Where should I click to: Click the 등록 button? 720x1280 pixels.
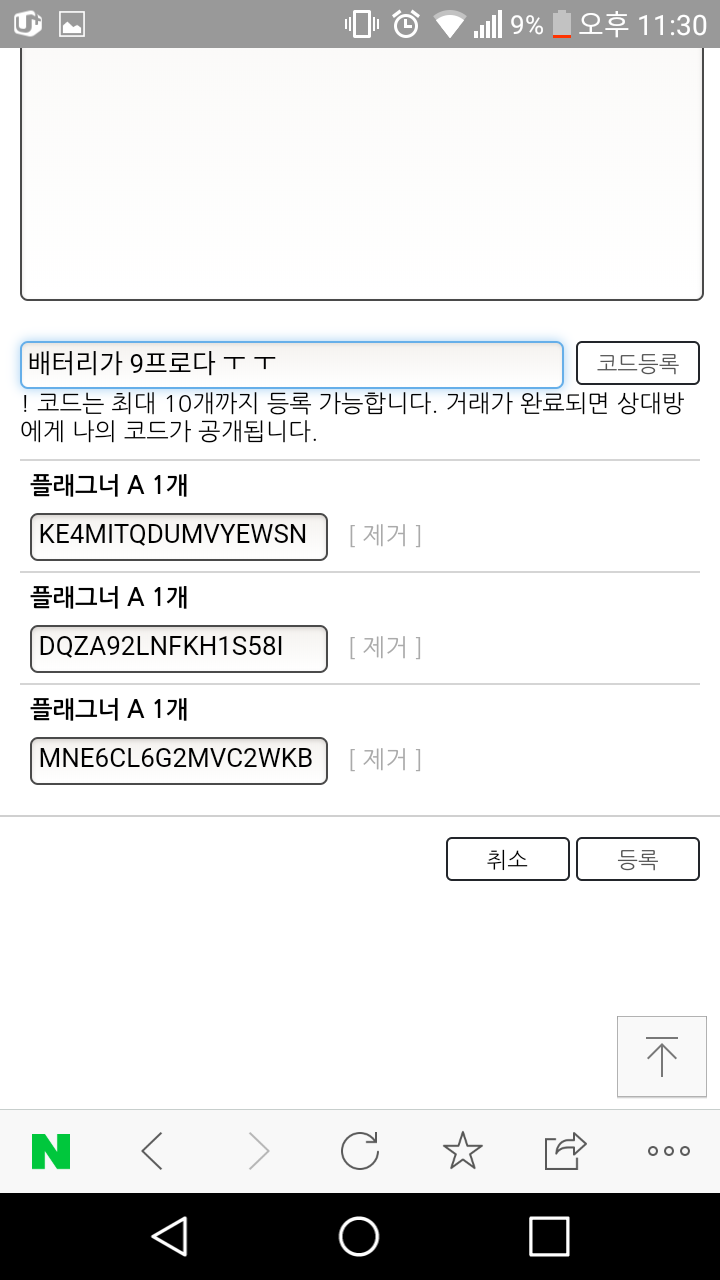638,859
